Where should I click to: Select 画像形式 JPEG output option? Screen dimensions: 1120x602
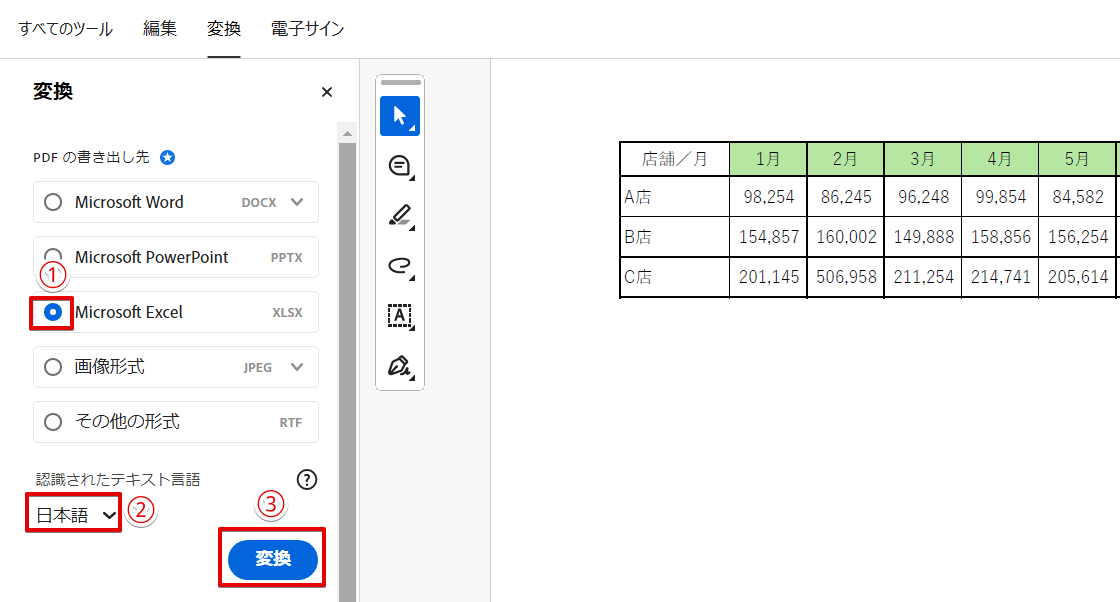click(x=52, y=367)
